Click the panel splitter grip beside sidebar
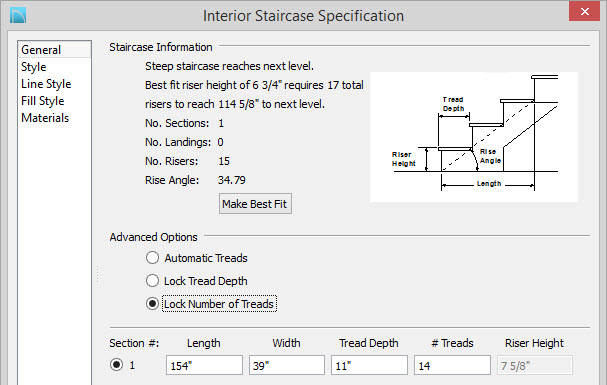Viewport: 607px width, 385px height. point(98,275)
